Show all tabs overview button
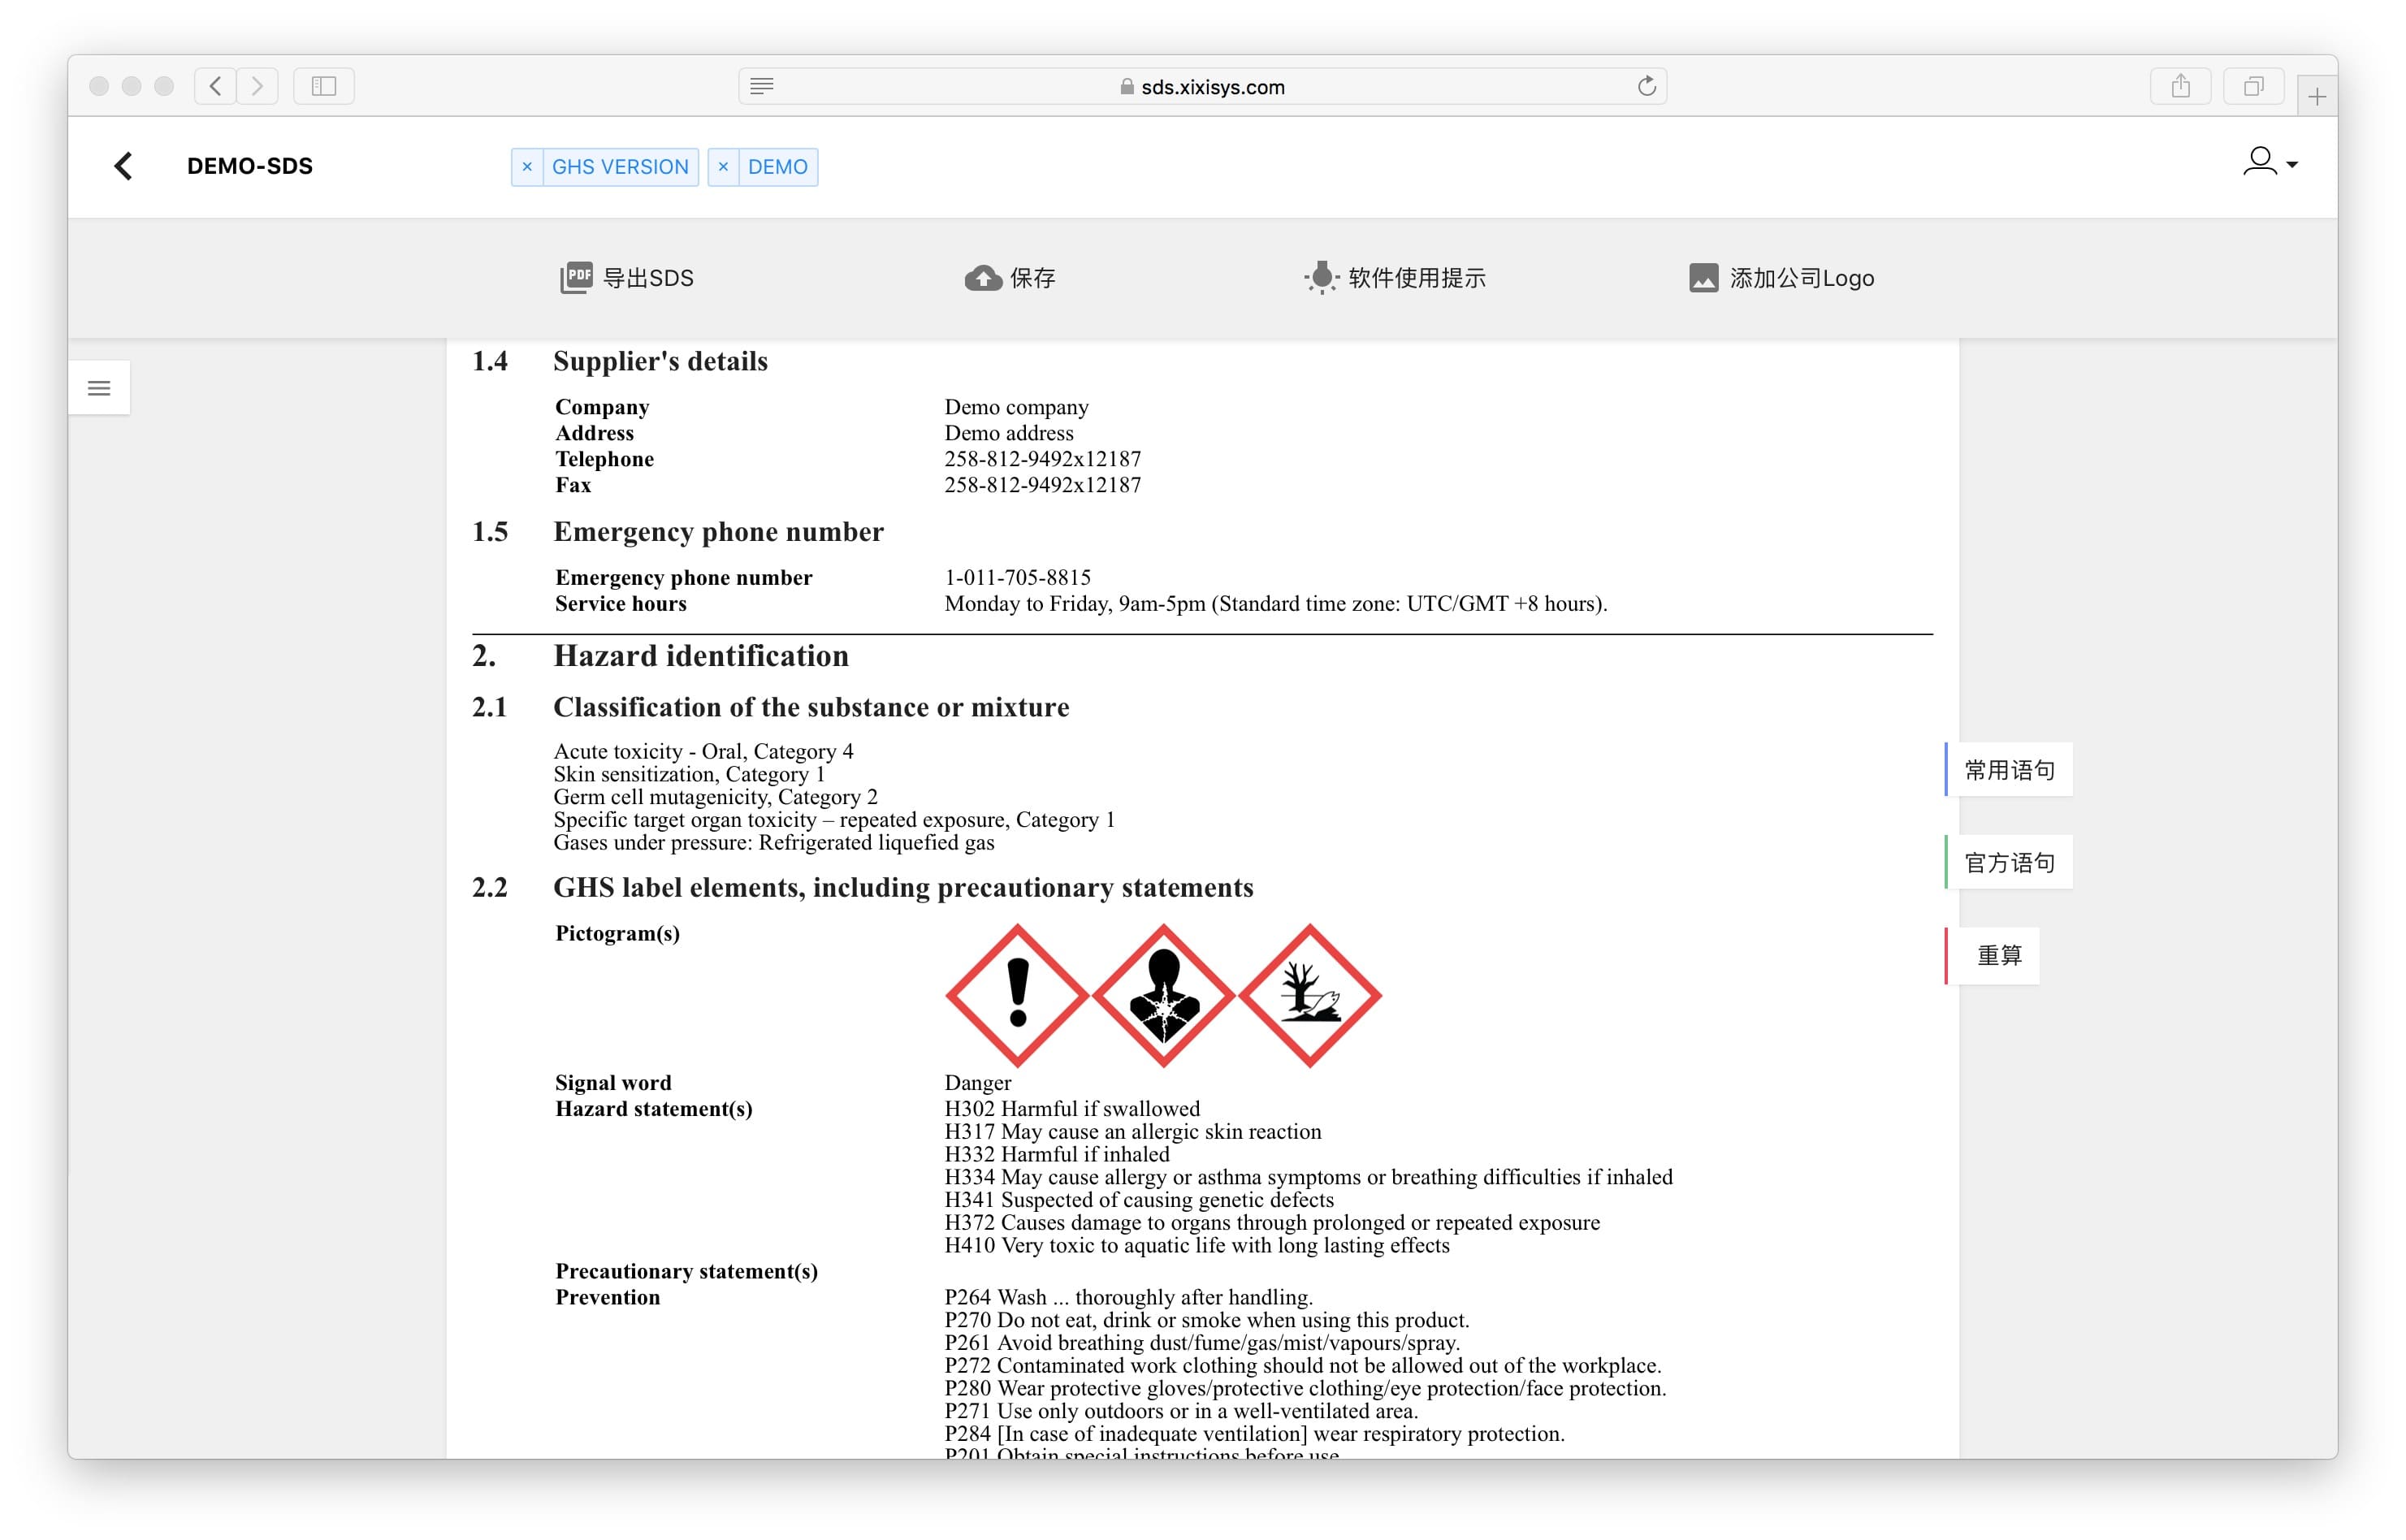The height and width of the screenshot is (1540, 2406). tap(2253, 86)
